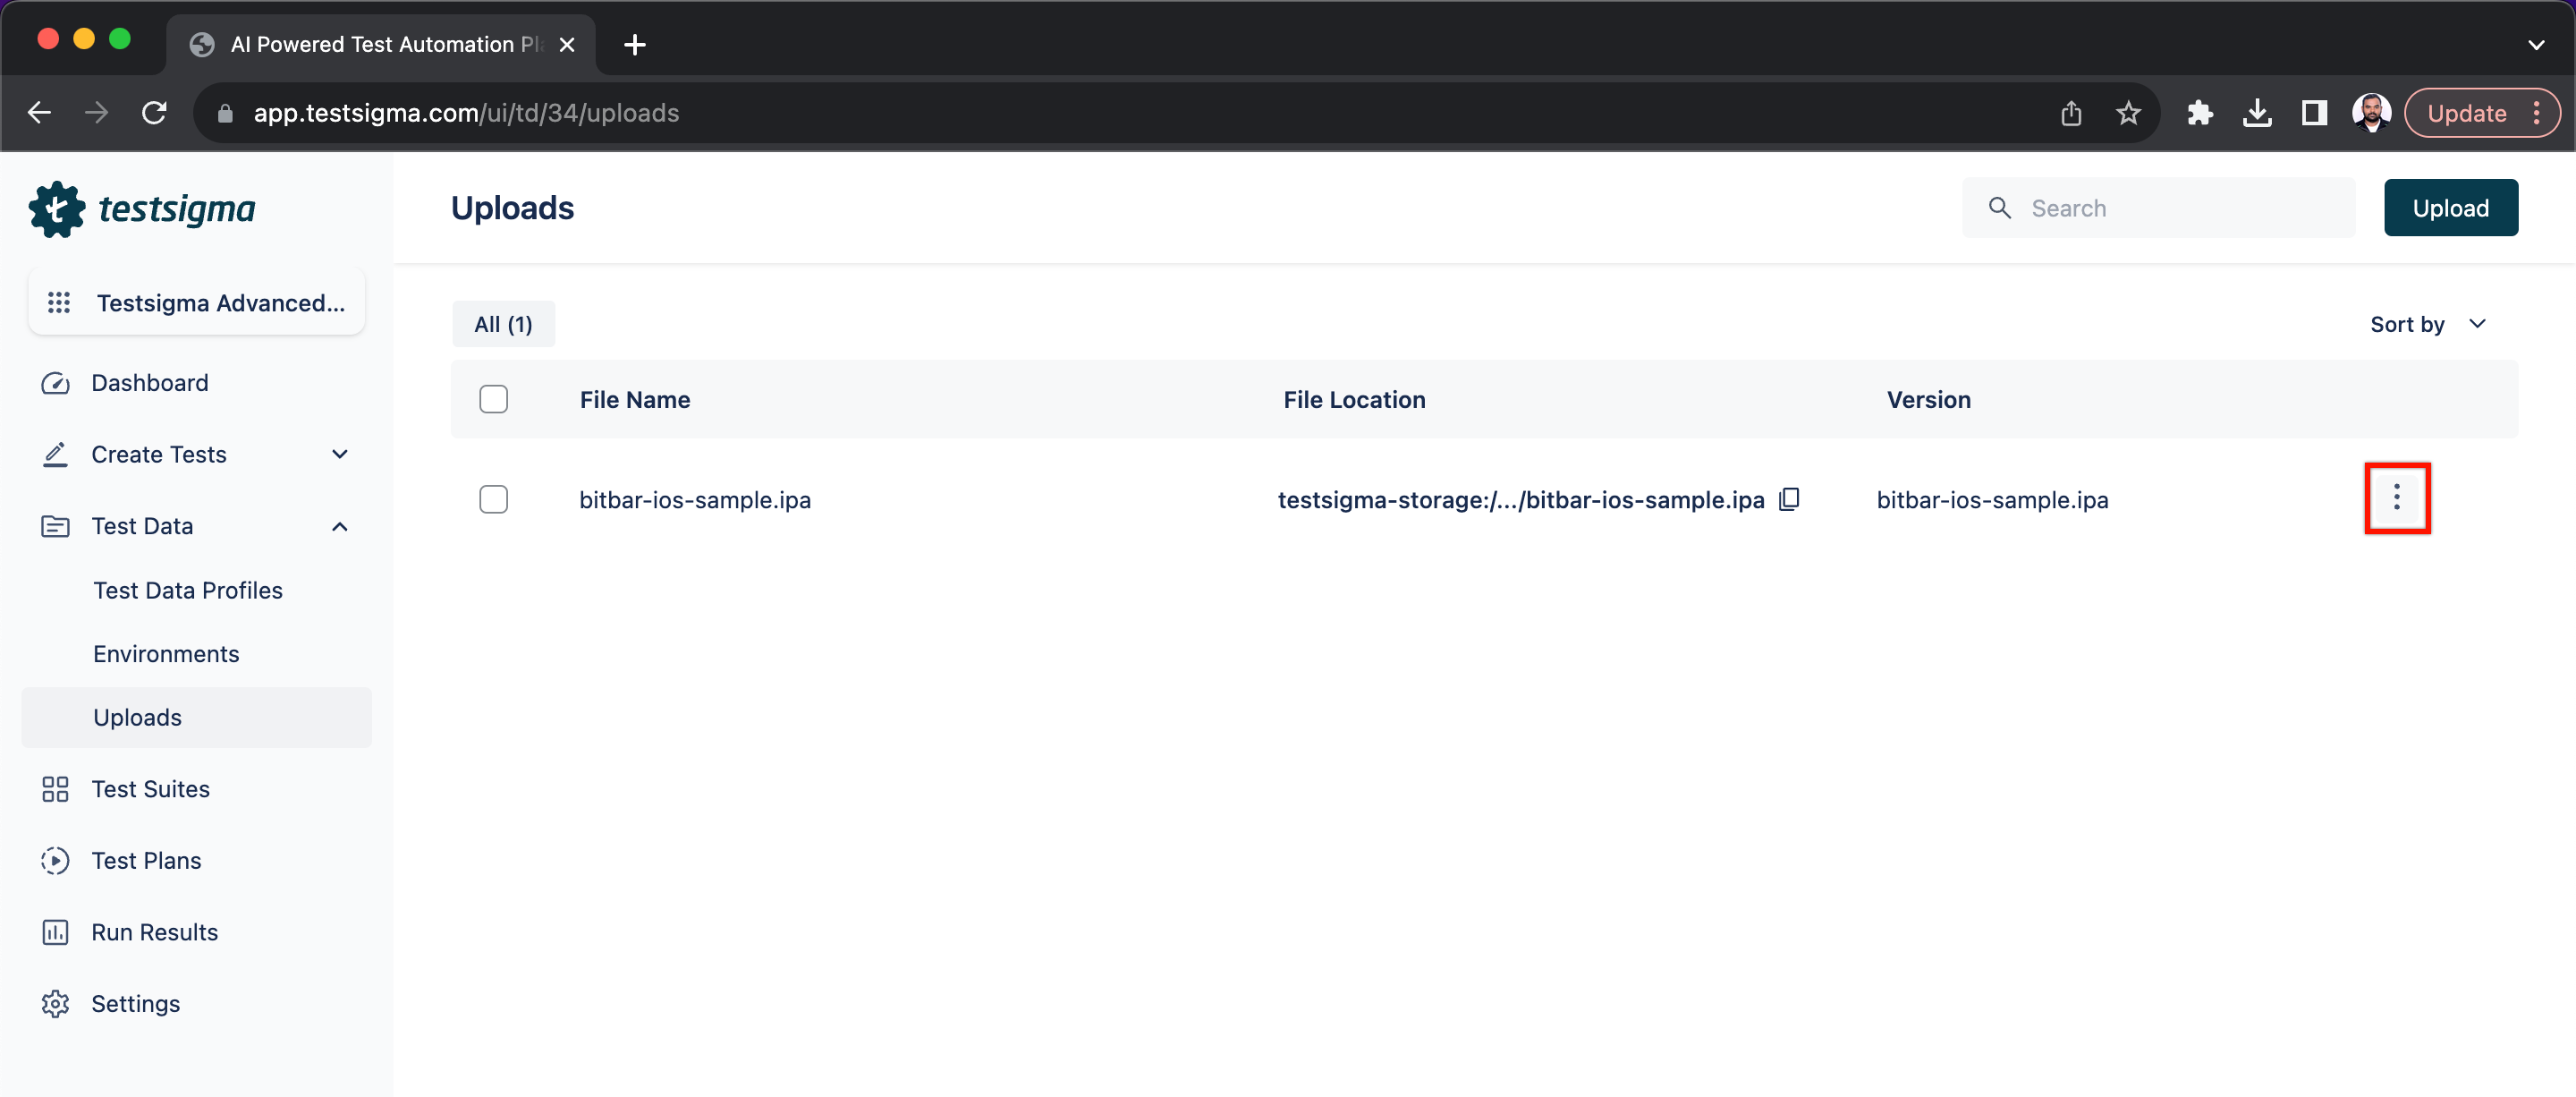Open the three-dot row actions menu
This screenshot has width=2576, height=1097.
point(2396,498)
